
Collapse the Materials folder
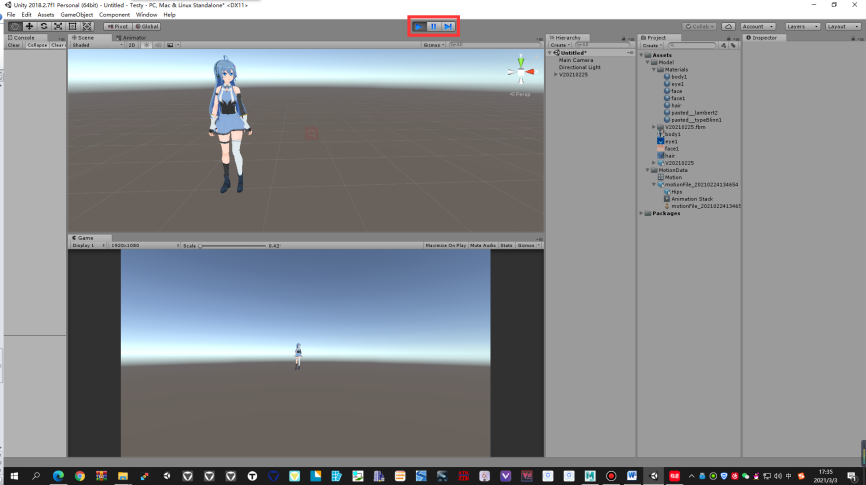654,70
